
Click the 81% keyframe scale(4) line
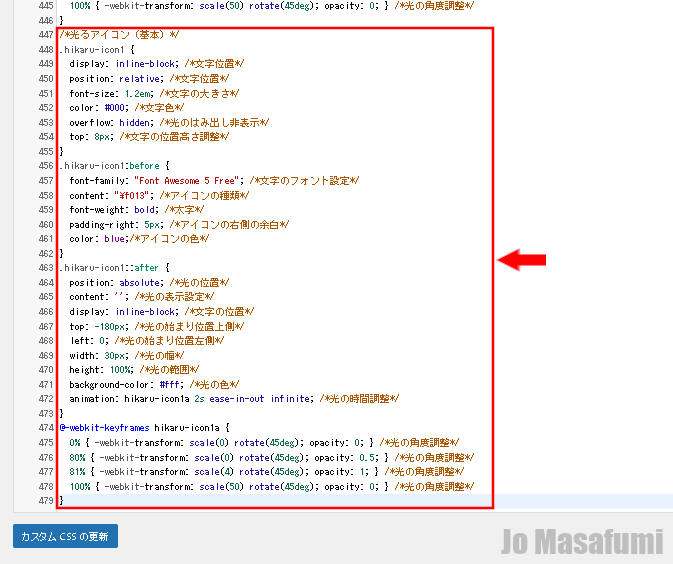pyautogui.click(x=267, y=472)
